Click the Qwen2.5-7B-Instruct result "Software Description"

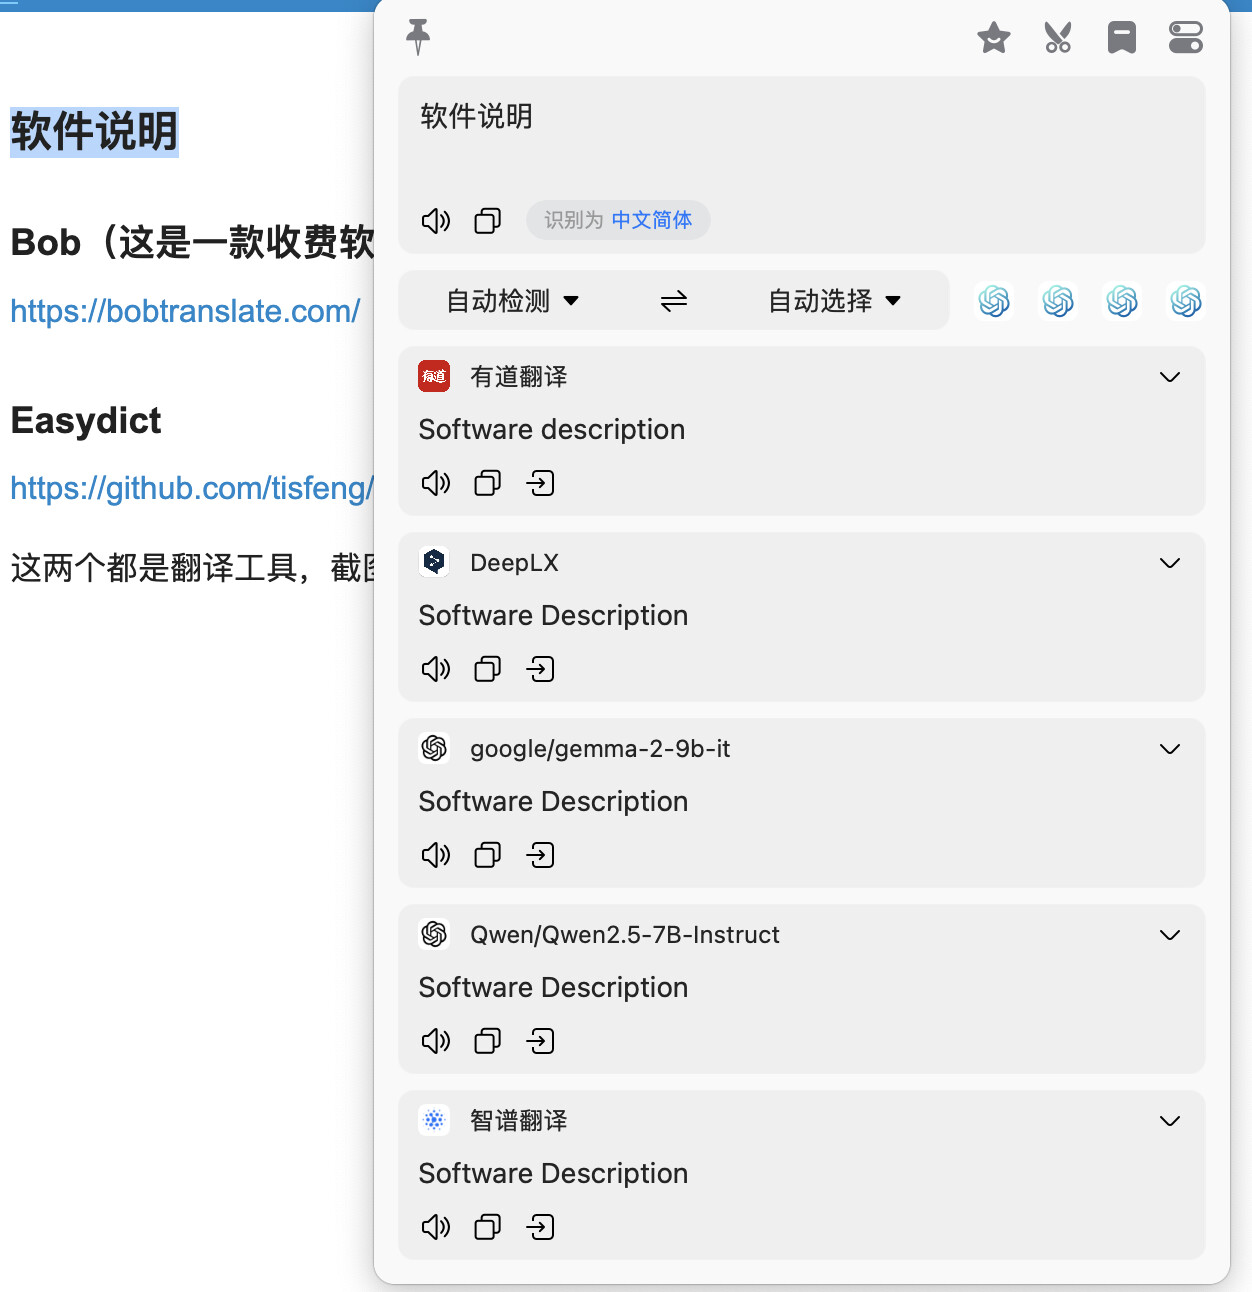pyautogui.click(x=553, y=987)
